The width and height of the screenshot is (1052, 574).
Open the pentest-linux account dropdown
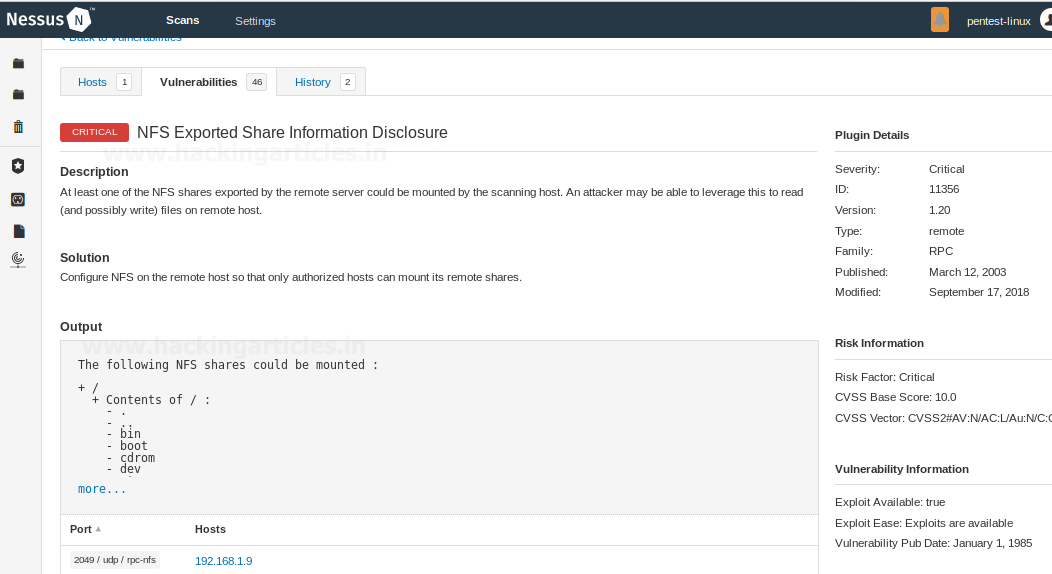[x=998, y=21]
